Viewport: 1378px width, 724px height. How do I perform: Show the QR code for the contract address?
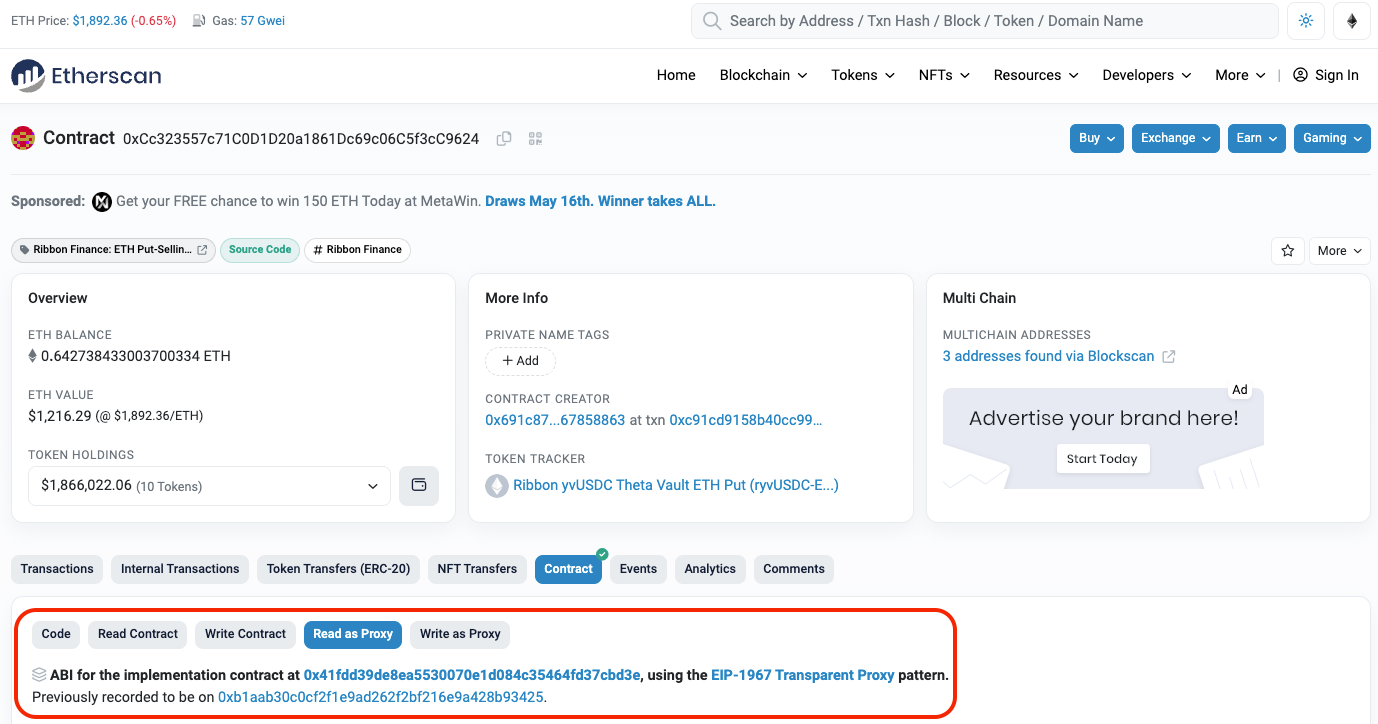coord(535,139)
